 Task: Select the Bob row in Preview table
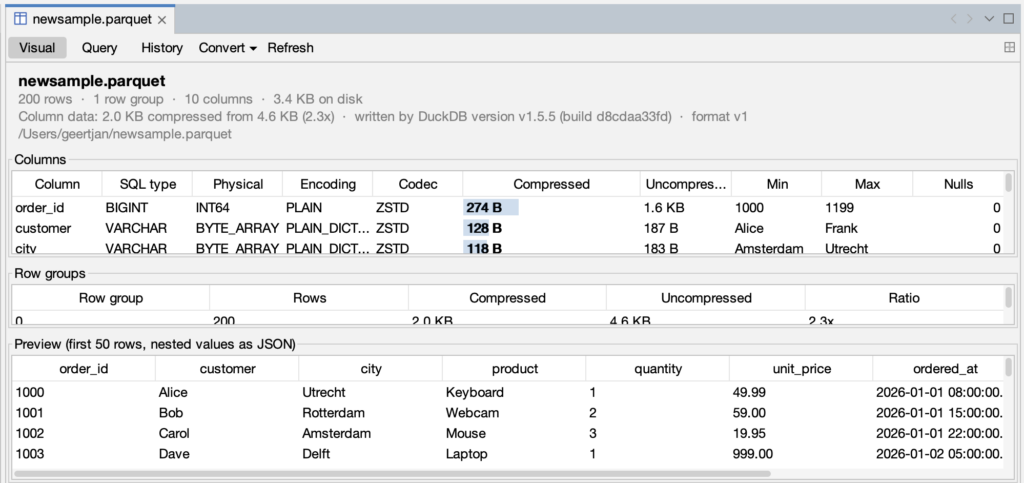click(508, 413)
